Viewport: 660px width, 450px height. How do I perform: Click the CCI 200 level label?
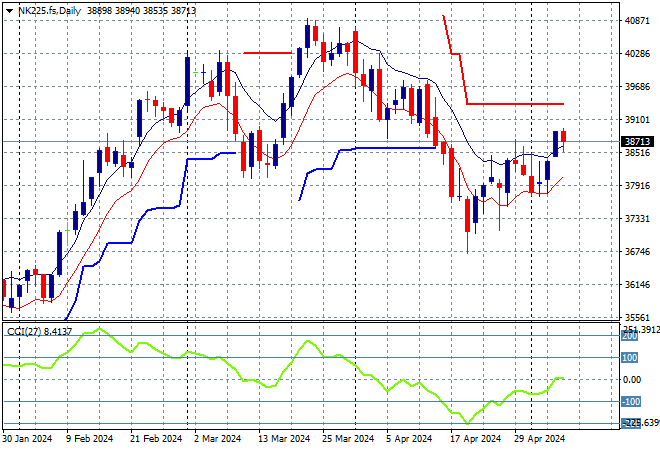[630, 336]
